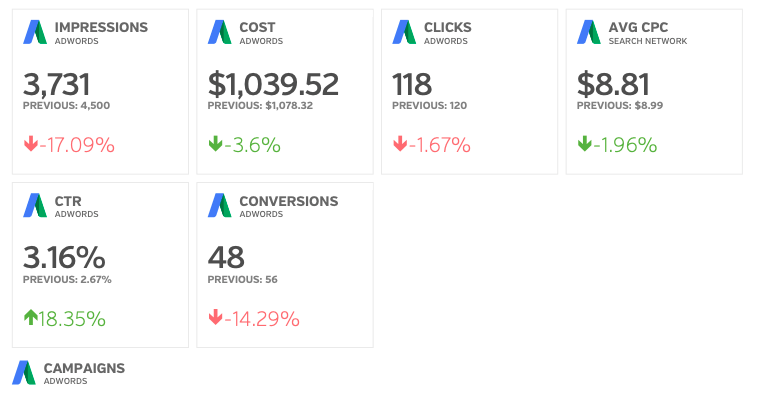Image resolution: width=779 pixels, height=398 pixels.
Task: Select the IMPRESSIONS card title
Action: [101, 27]
